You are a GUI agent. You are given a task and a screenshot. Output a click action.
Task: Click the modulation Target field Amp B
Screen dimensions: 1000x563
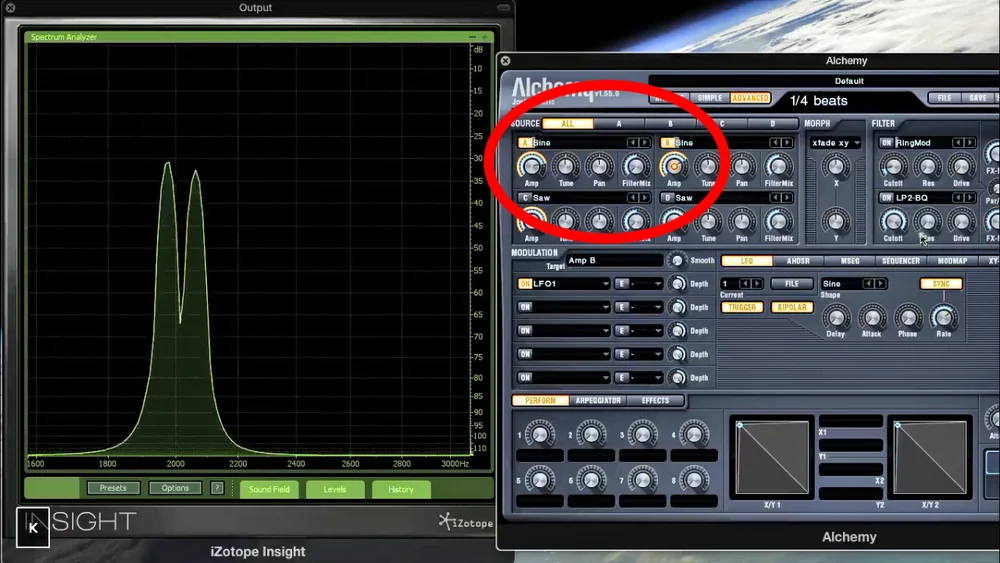(614, 260)
